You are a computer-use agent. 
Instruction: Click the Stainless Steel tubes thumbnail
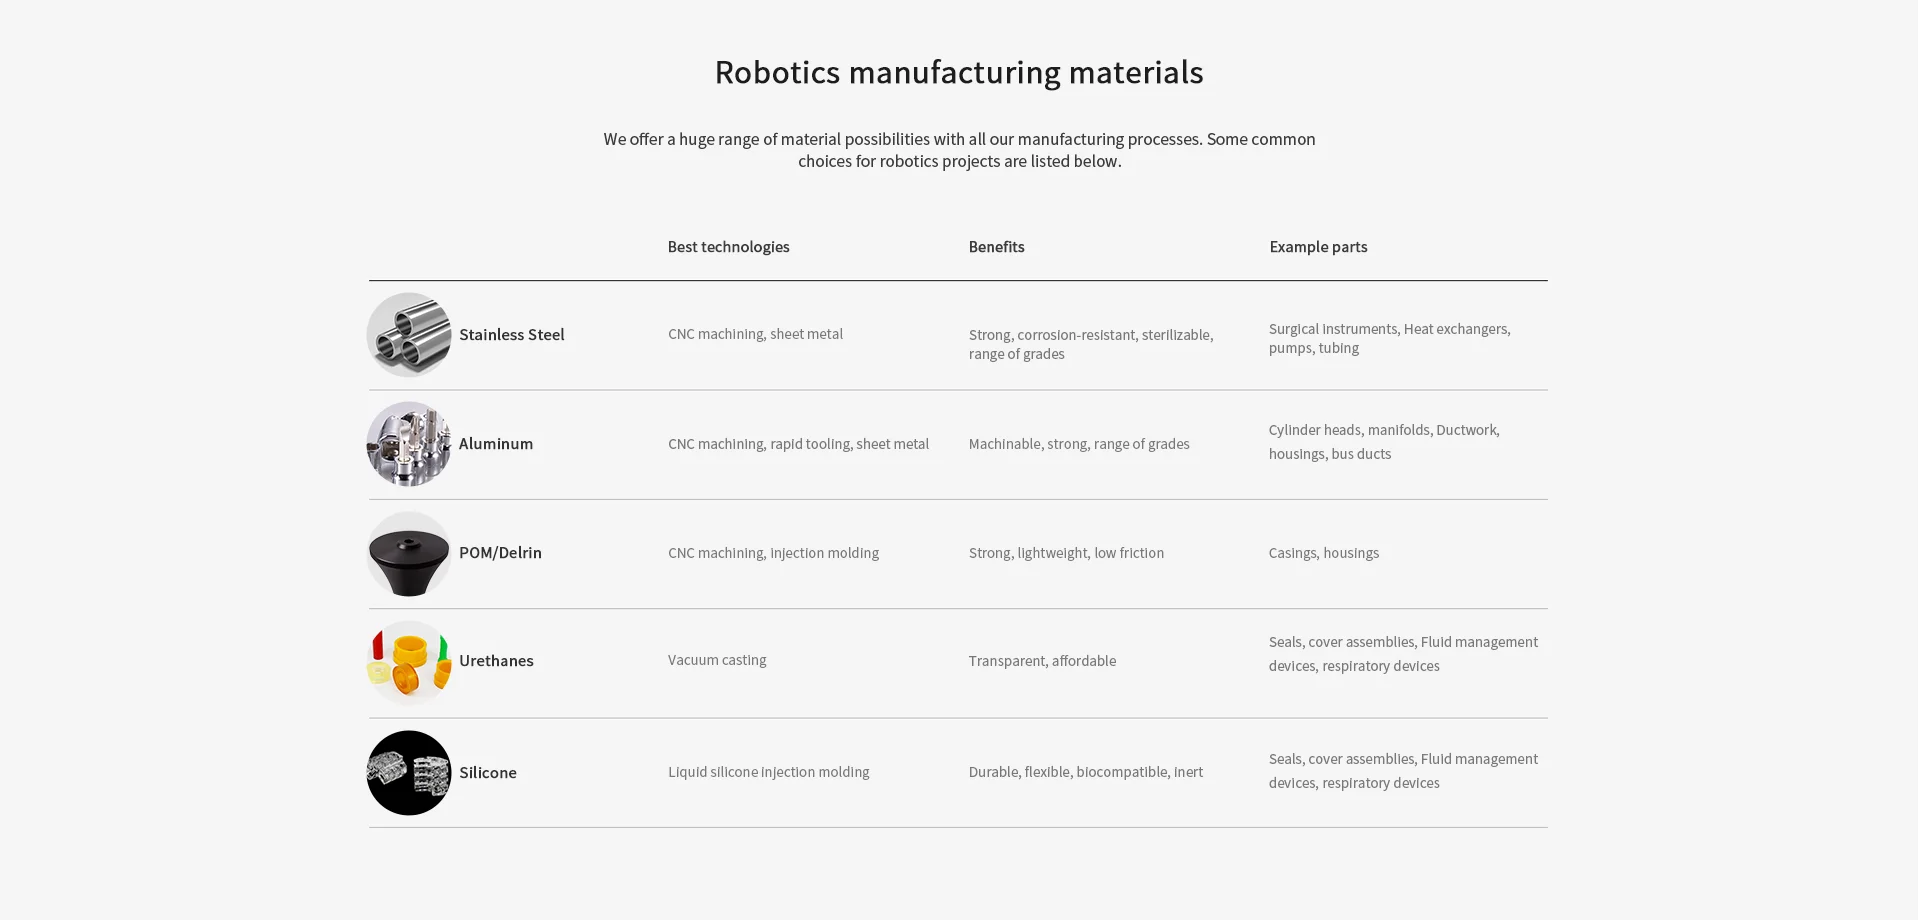coord(409,335)
